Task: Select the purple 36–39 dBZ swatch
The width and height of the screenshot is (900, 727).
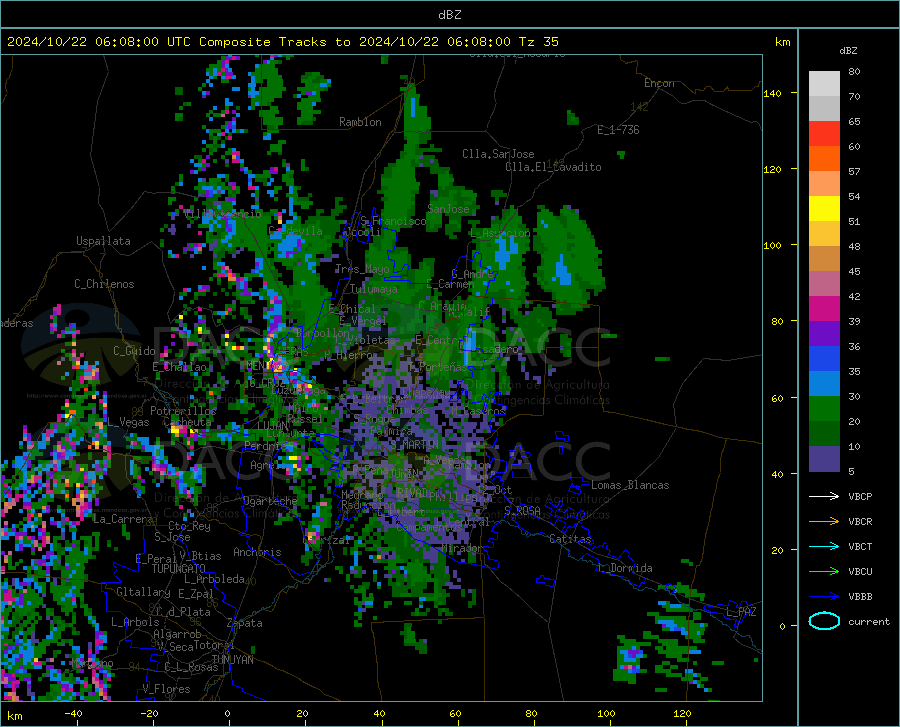Action: click(x=824, y=333)
